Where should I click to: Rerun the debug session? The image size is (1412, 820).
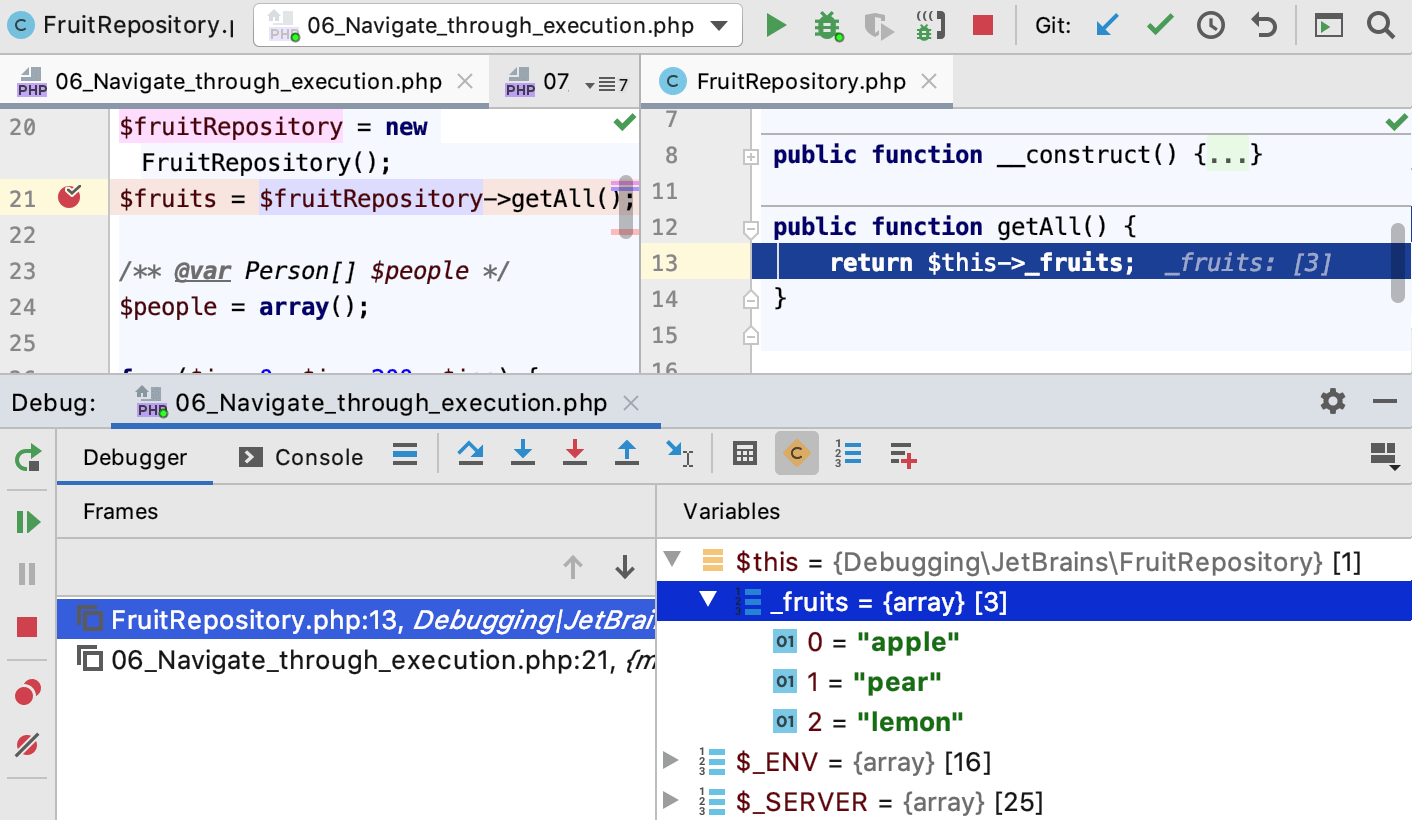[28, 459]
